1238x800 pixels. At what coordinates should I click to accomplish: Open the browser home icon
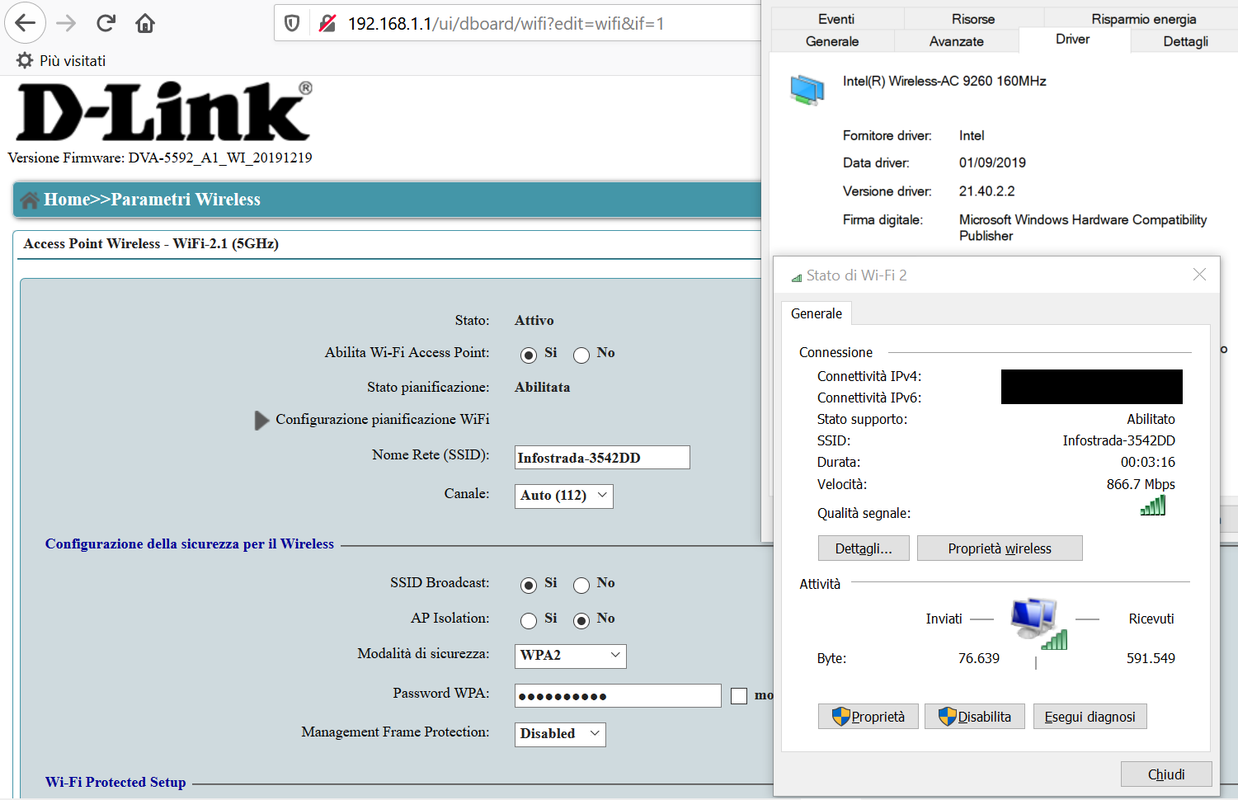click(146, 22)
